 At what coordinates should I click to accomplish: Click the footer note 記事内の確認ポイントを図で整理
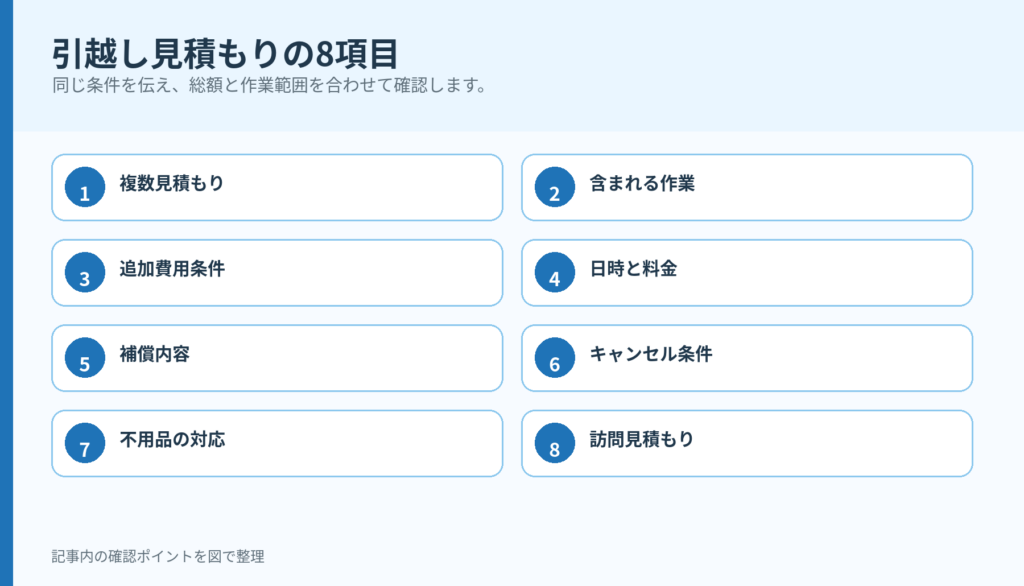point(158,557)
